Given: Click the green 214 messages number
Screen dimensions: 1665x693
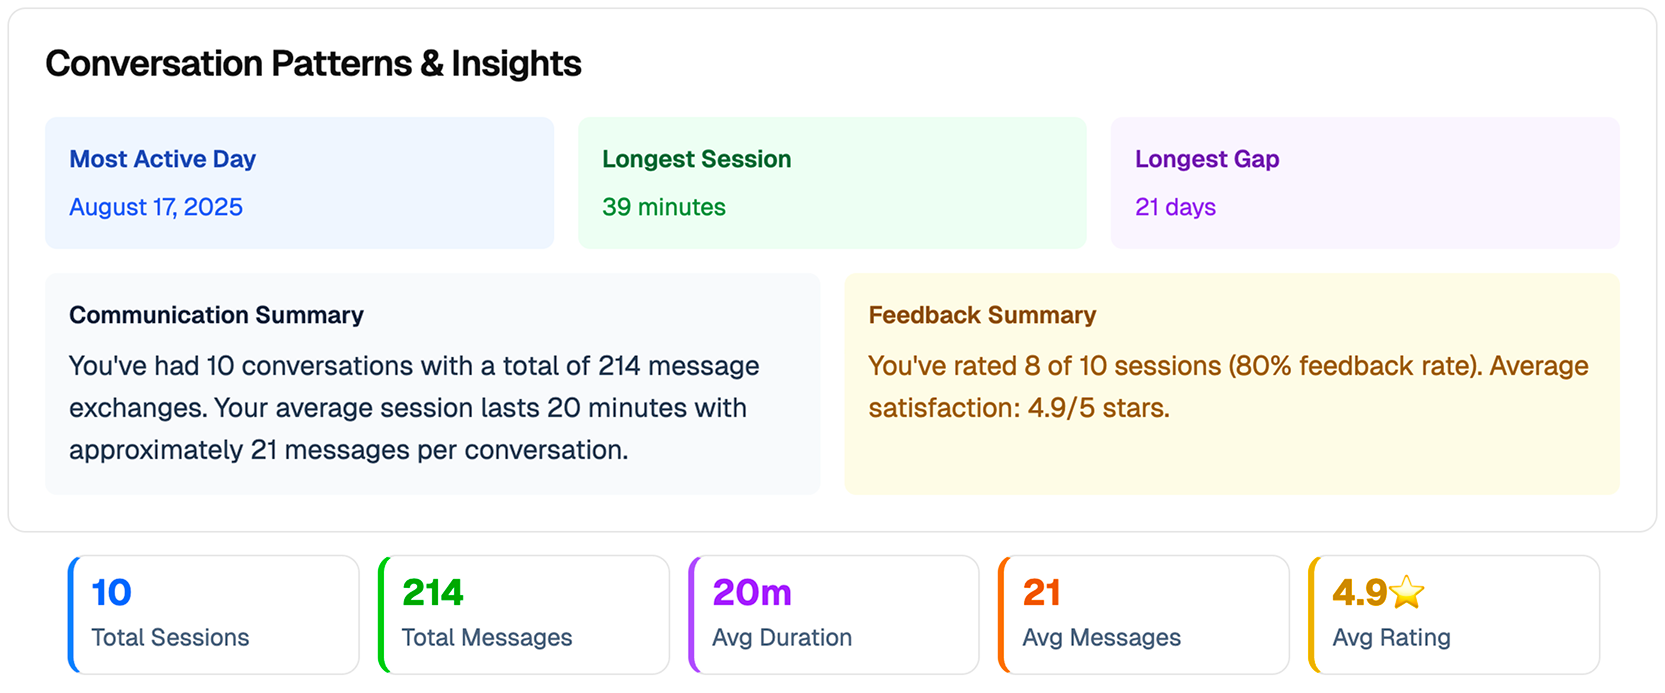Looking at the screenshot, I should (x=432, y=593).
